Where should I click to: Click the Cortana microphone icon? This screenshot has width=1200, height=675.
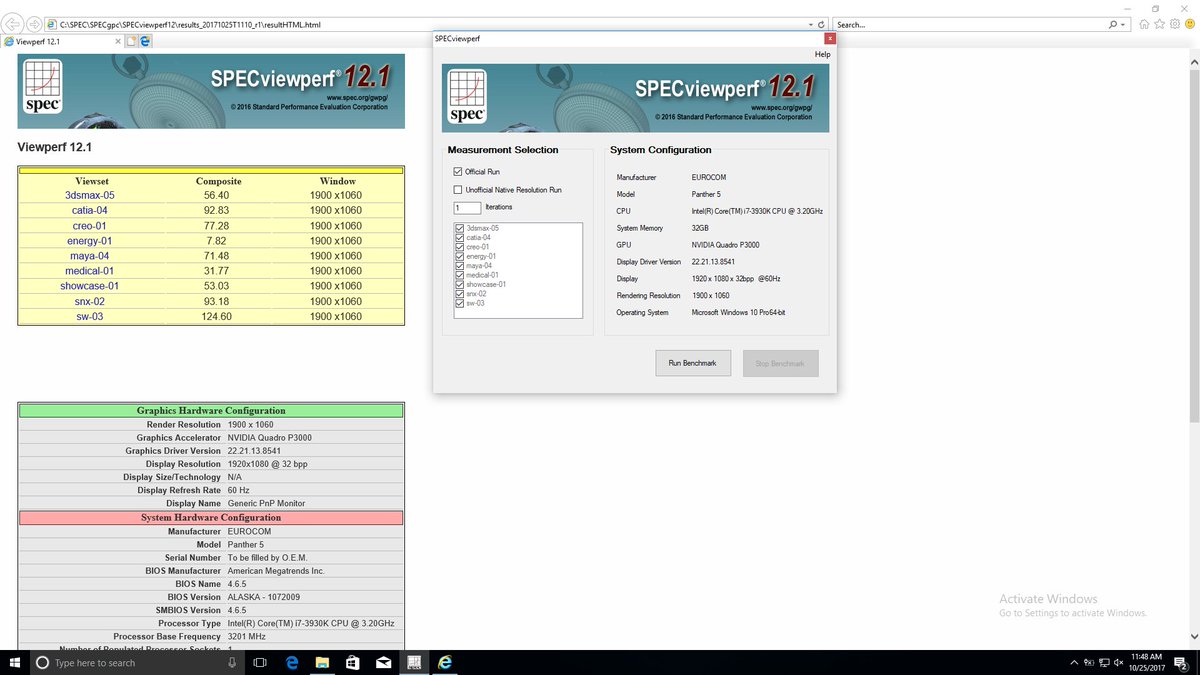232,662
